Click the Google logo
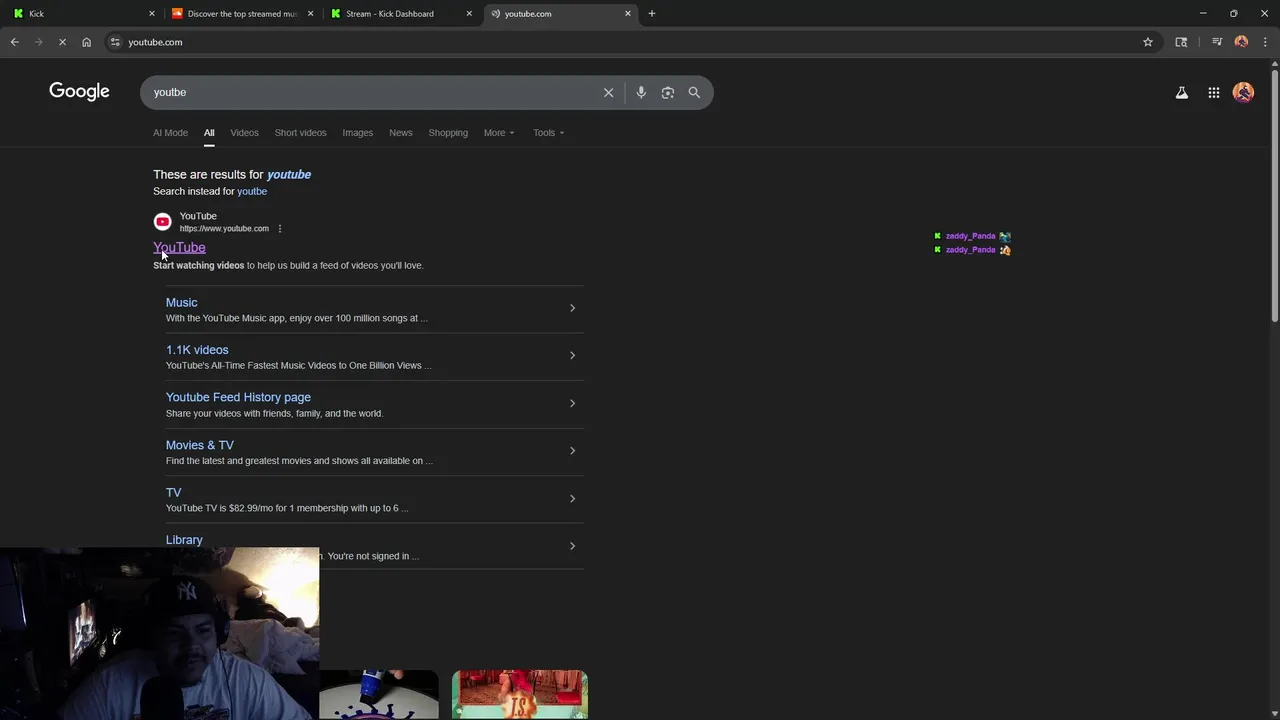Viewport: 1280px width, 720px height. click(x=79, y=91)
